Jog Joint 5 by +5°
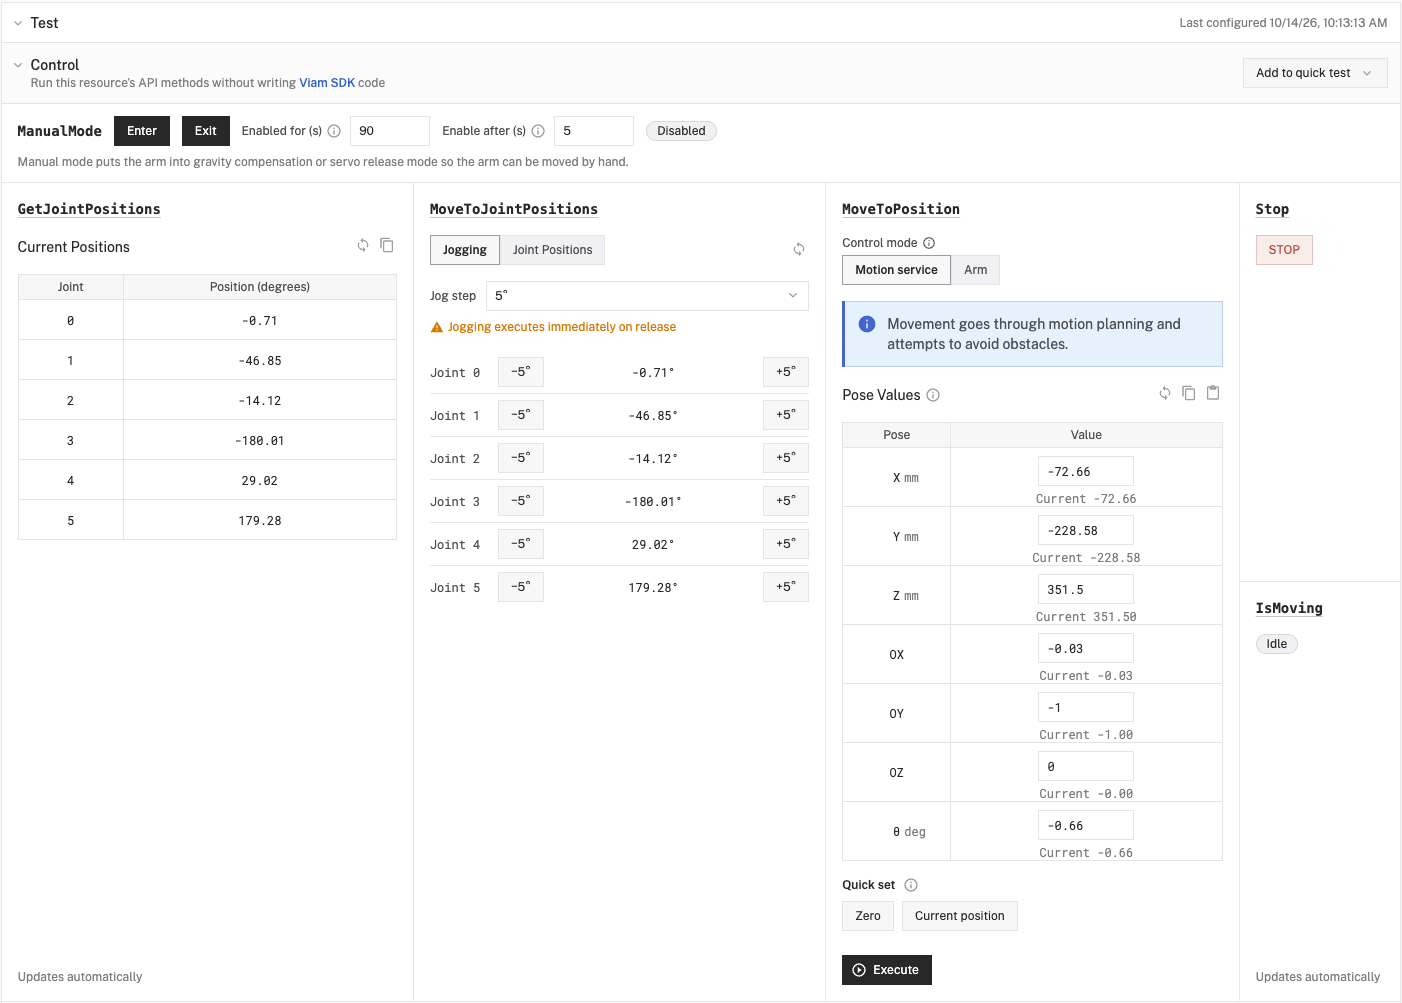Screen dimensions: 1402x1003 point(786,587)
